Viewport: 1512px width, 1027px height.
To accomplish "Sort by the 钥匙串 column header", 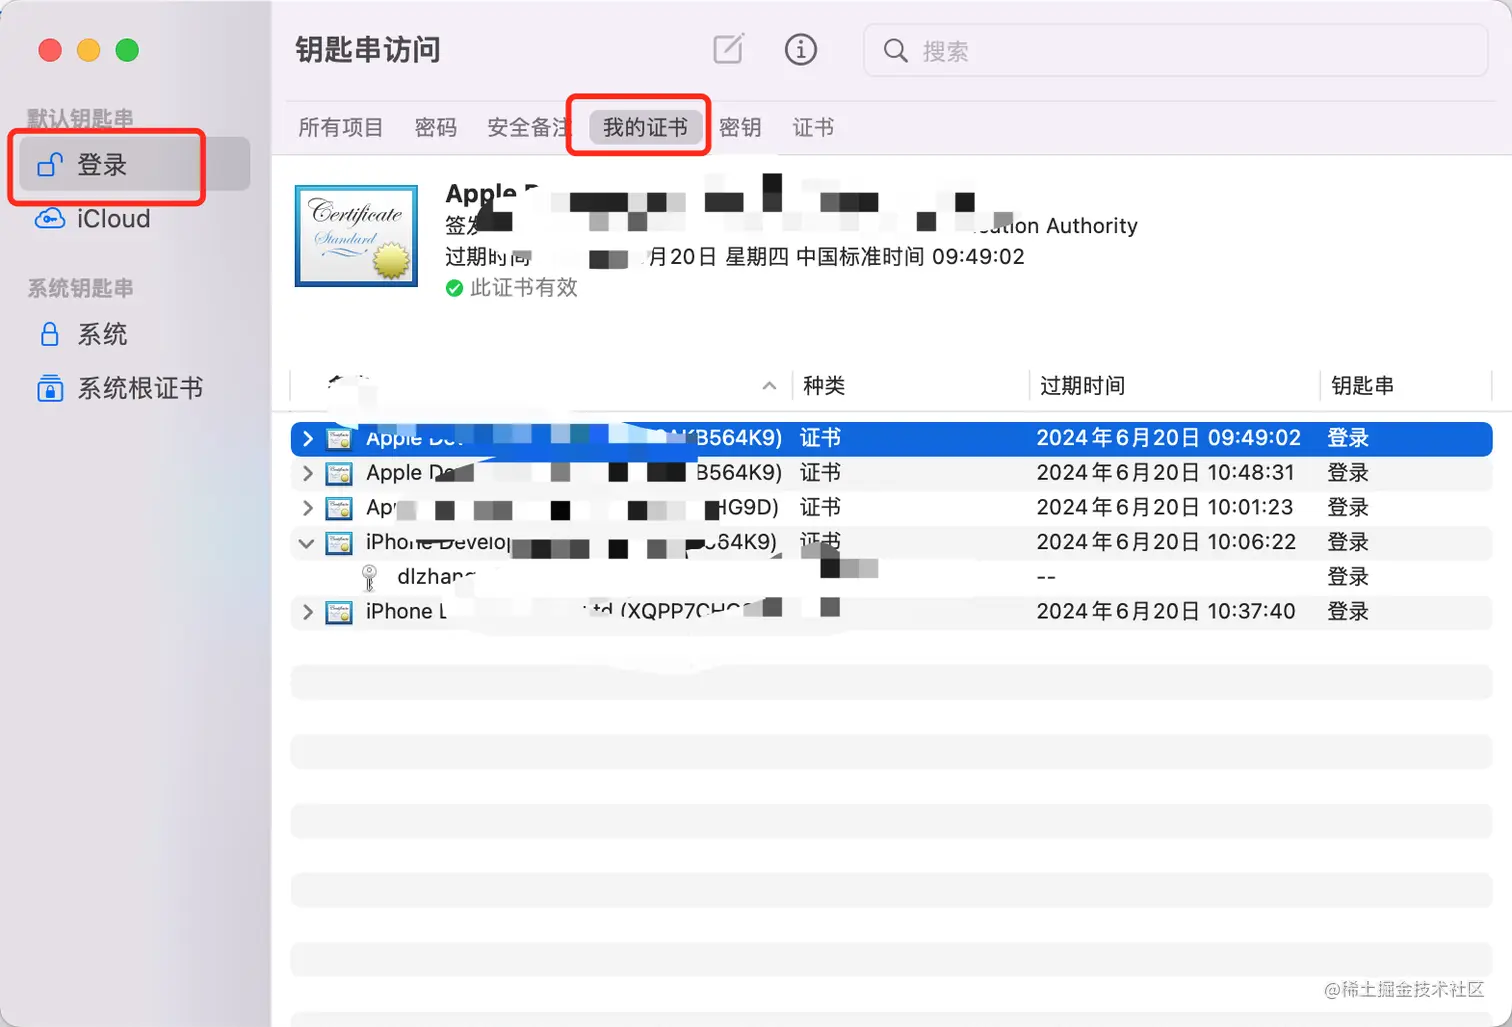I will [1362, 385].
